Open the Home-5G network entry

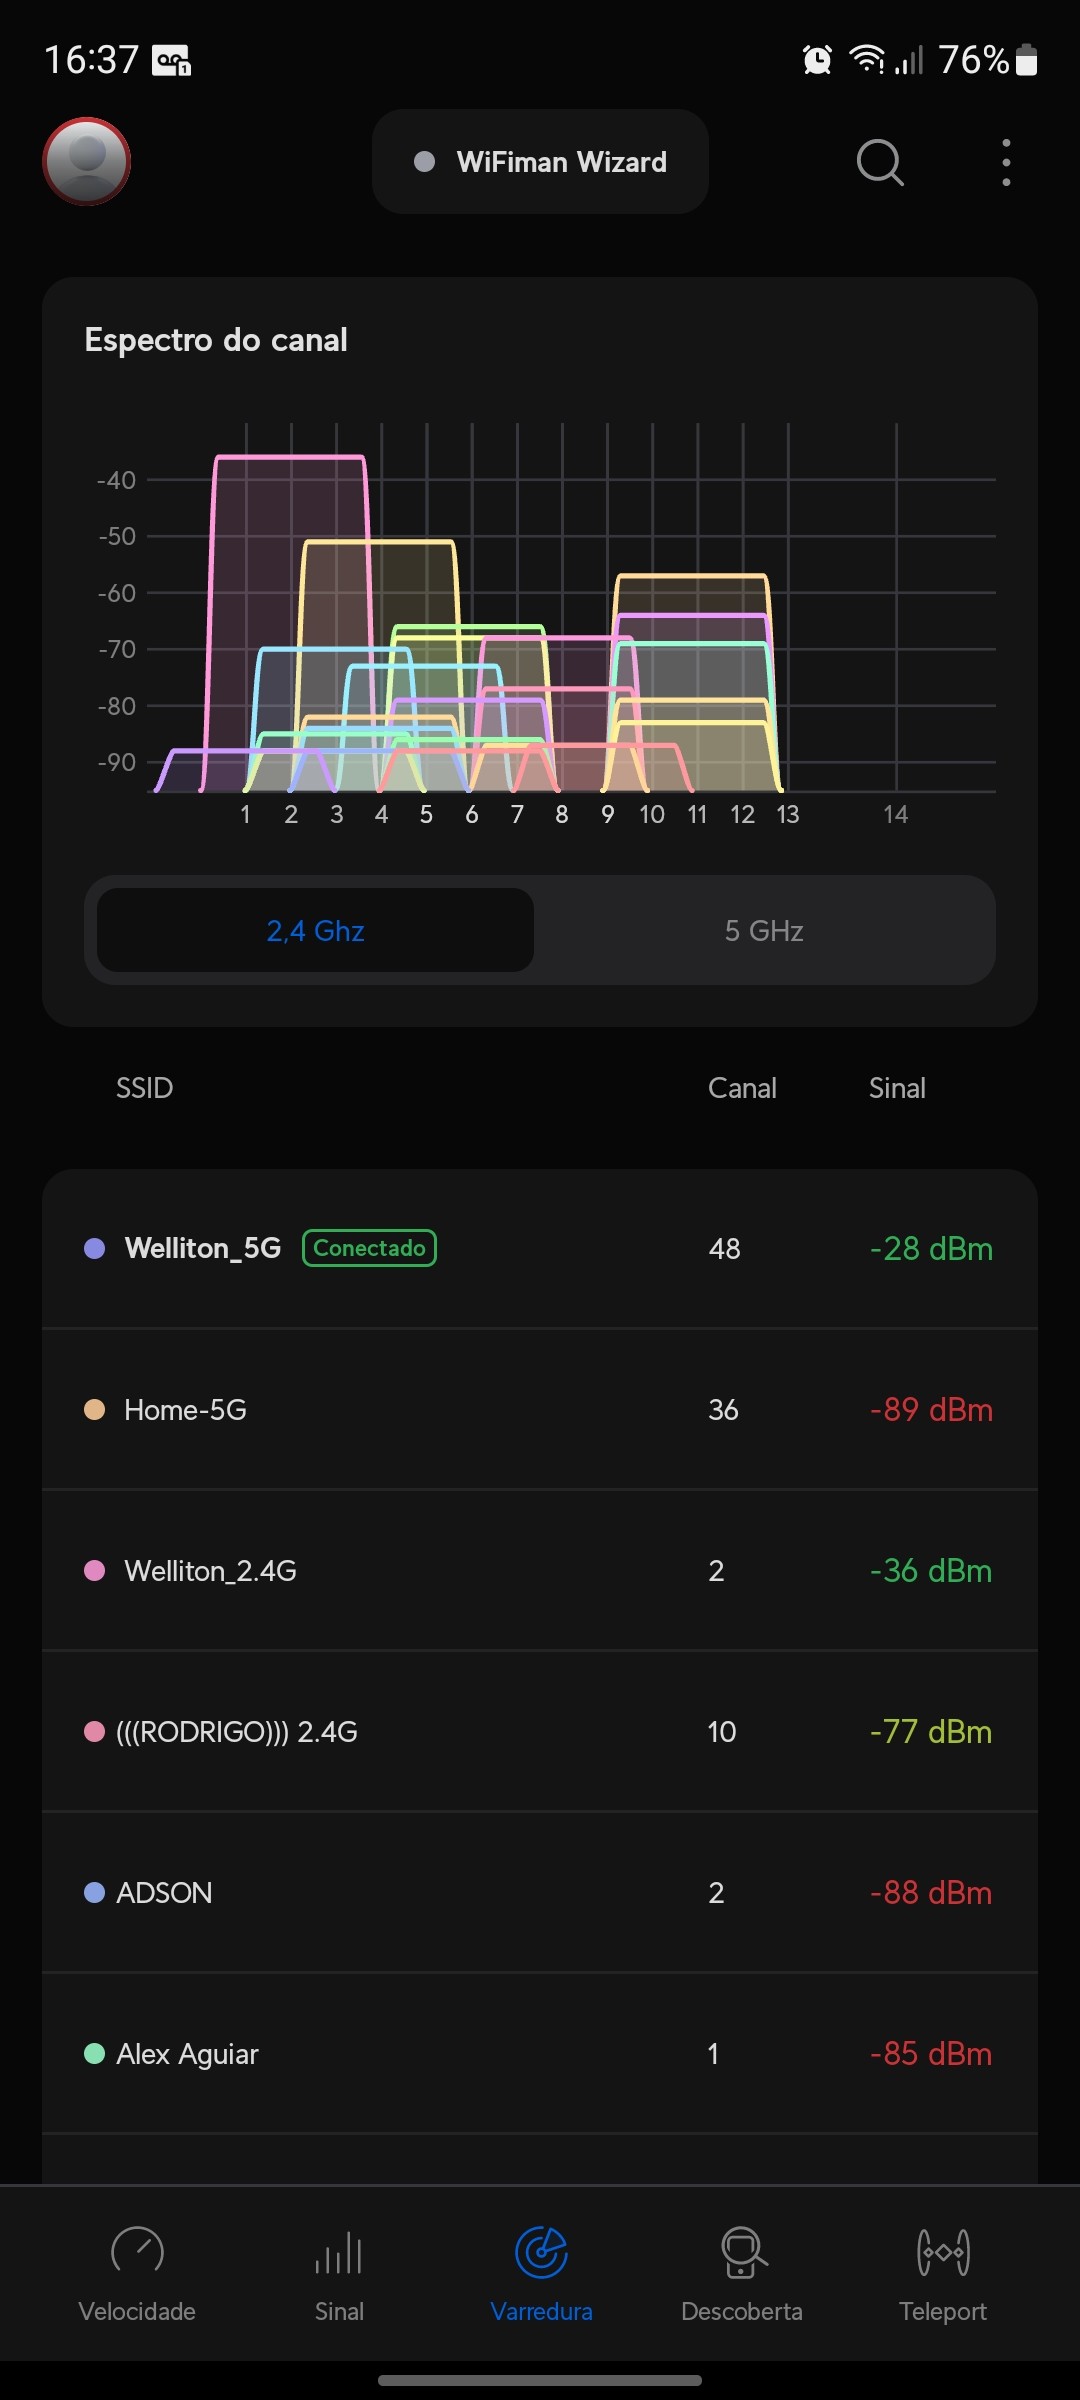(x=540, y=1410)
